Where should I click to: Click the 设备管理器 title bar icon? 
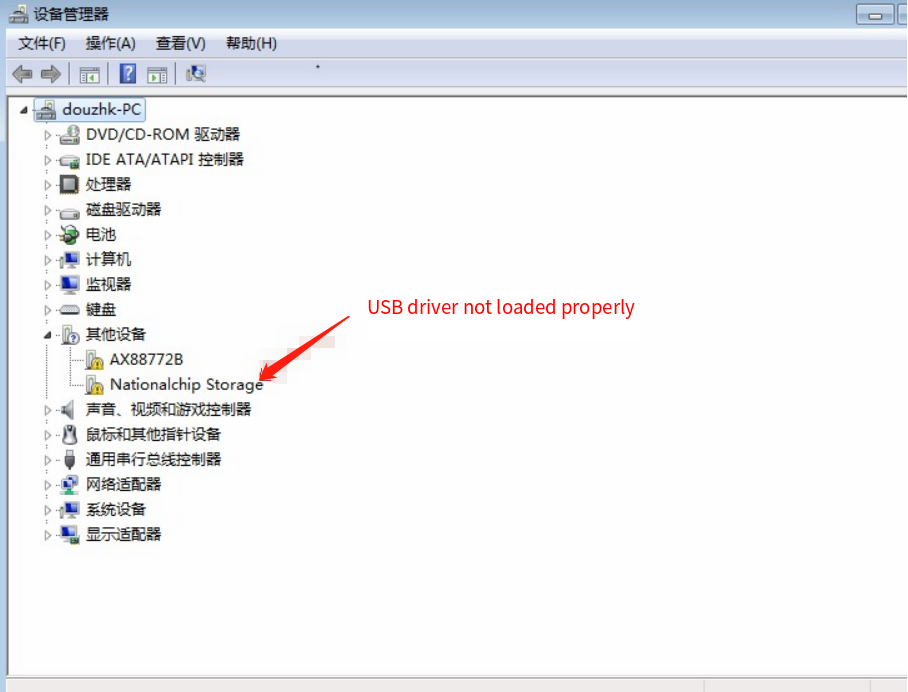point(18,14)
